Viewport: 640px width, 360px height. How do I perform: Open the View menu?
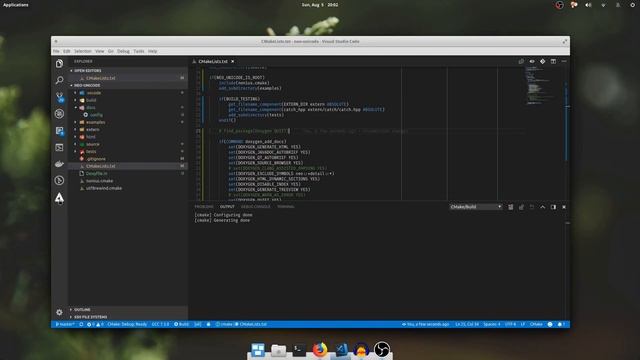(100, 51)
